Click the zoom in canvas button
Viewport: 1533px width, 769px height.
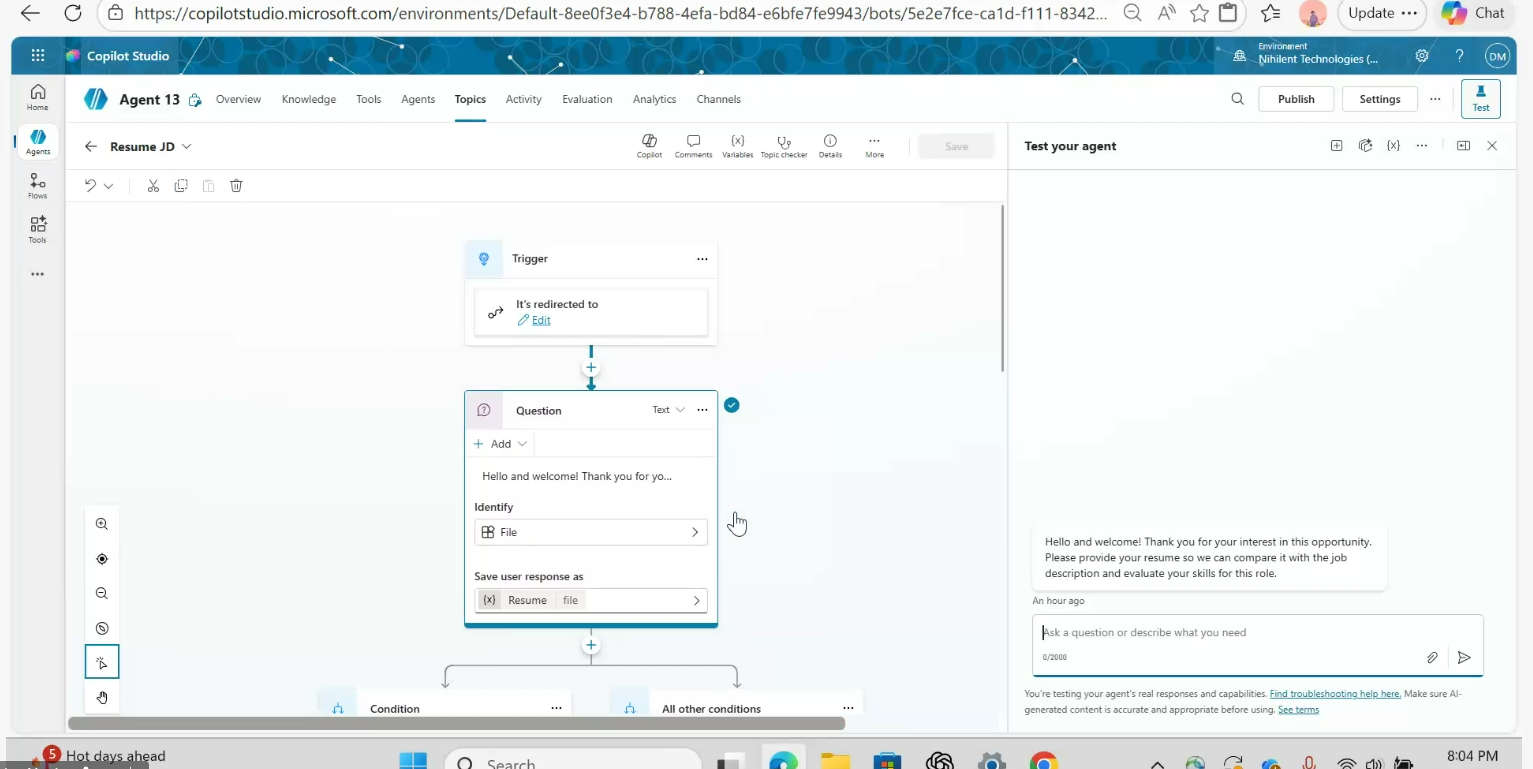coord(102,524)
